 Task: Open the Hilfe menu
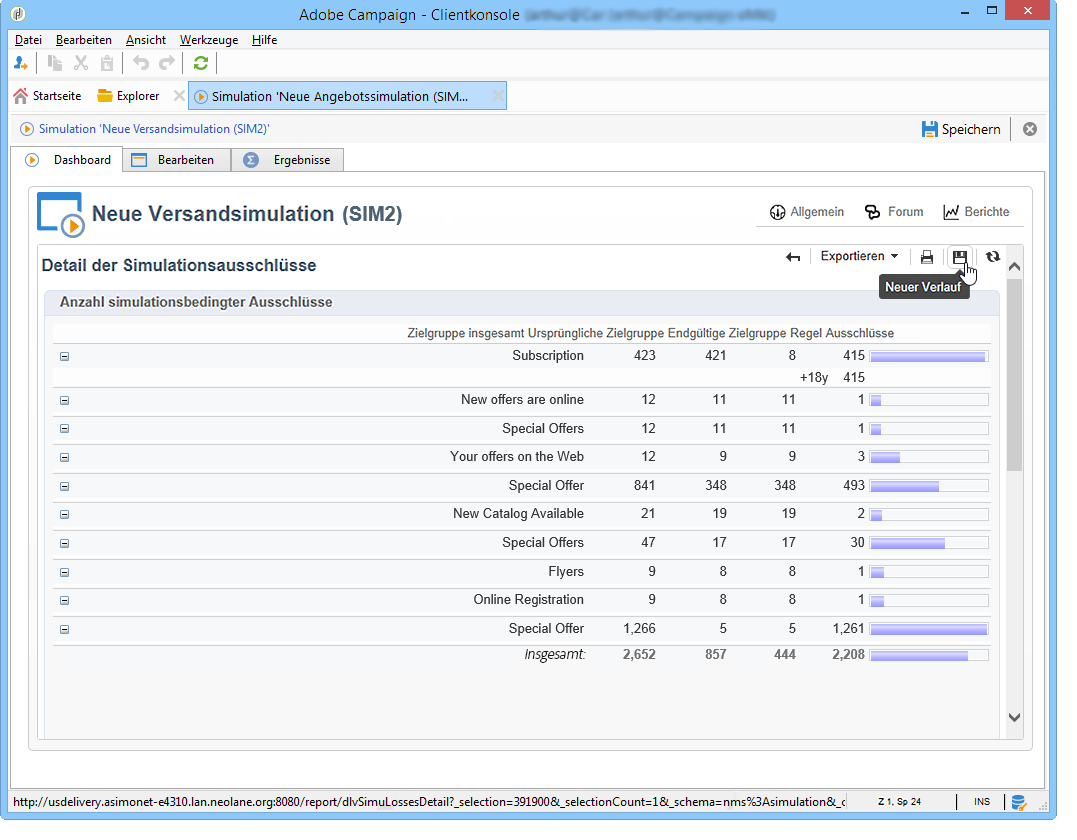point(264,40)
